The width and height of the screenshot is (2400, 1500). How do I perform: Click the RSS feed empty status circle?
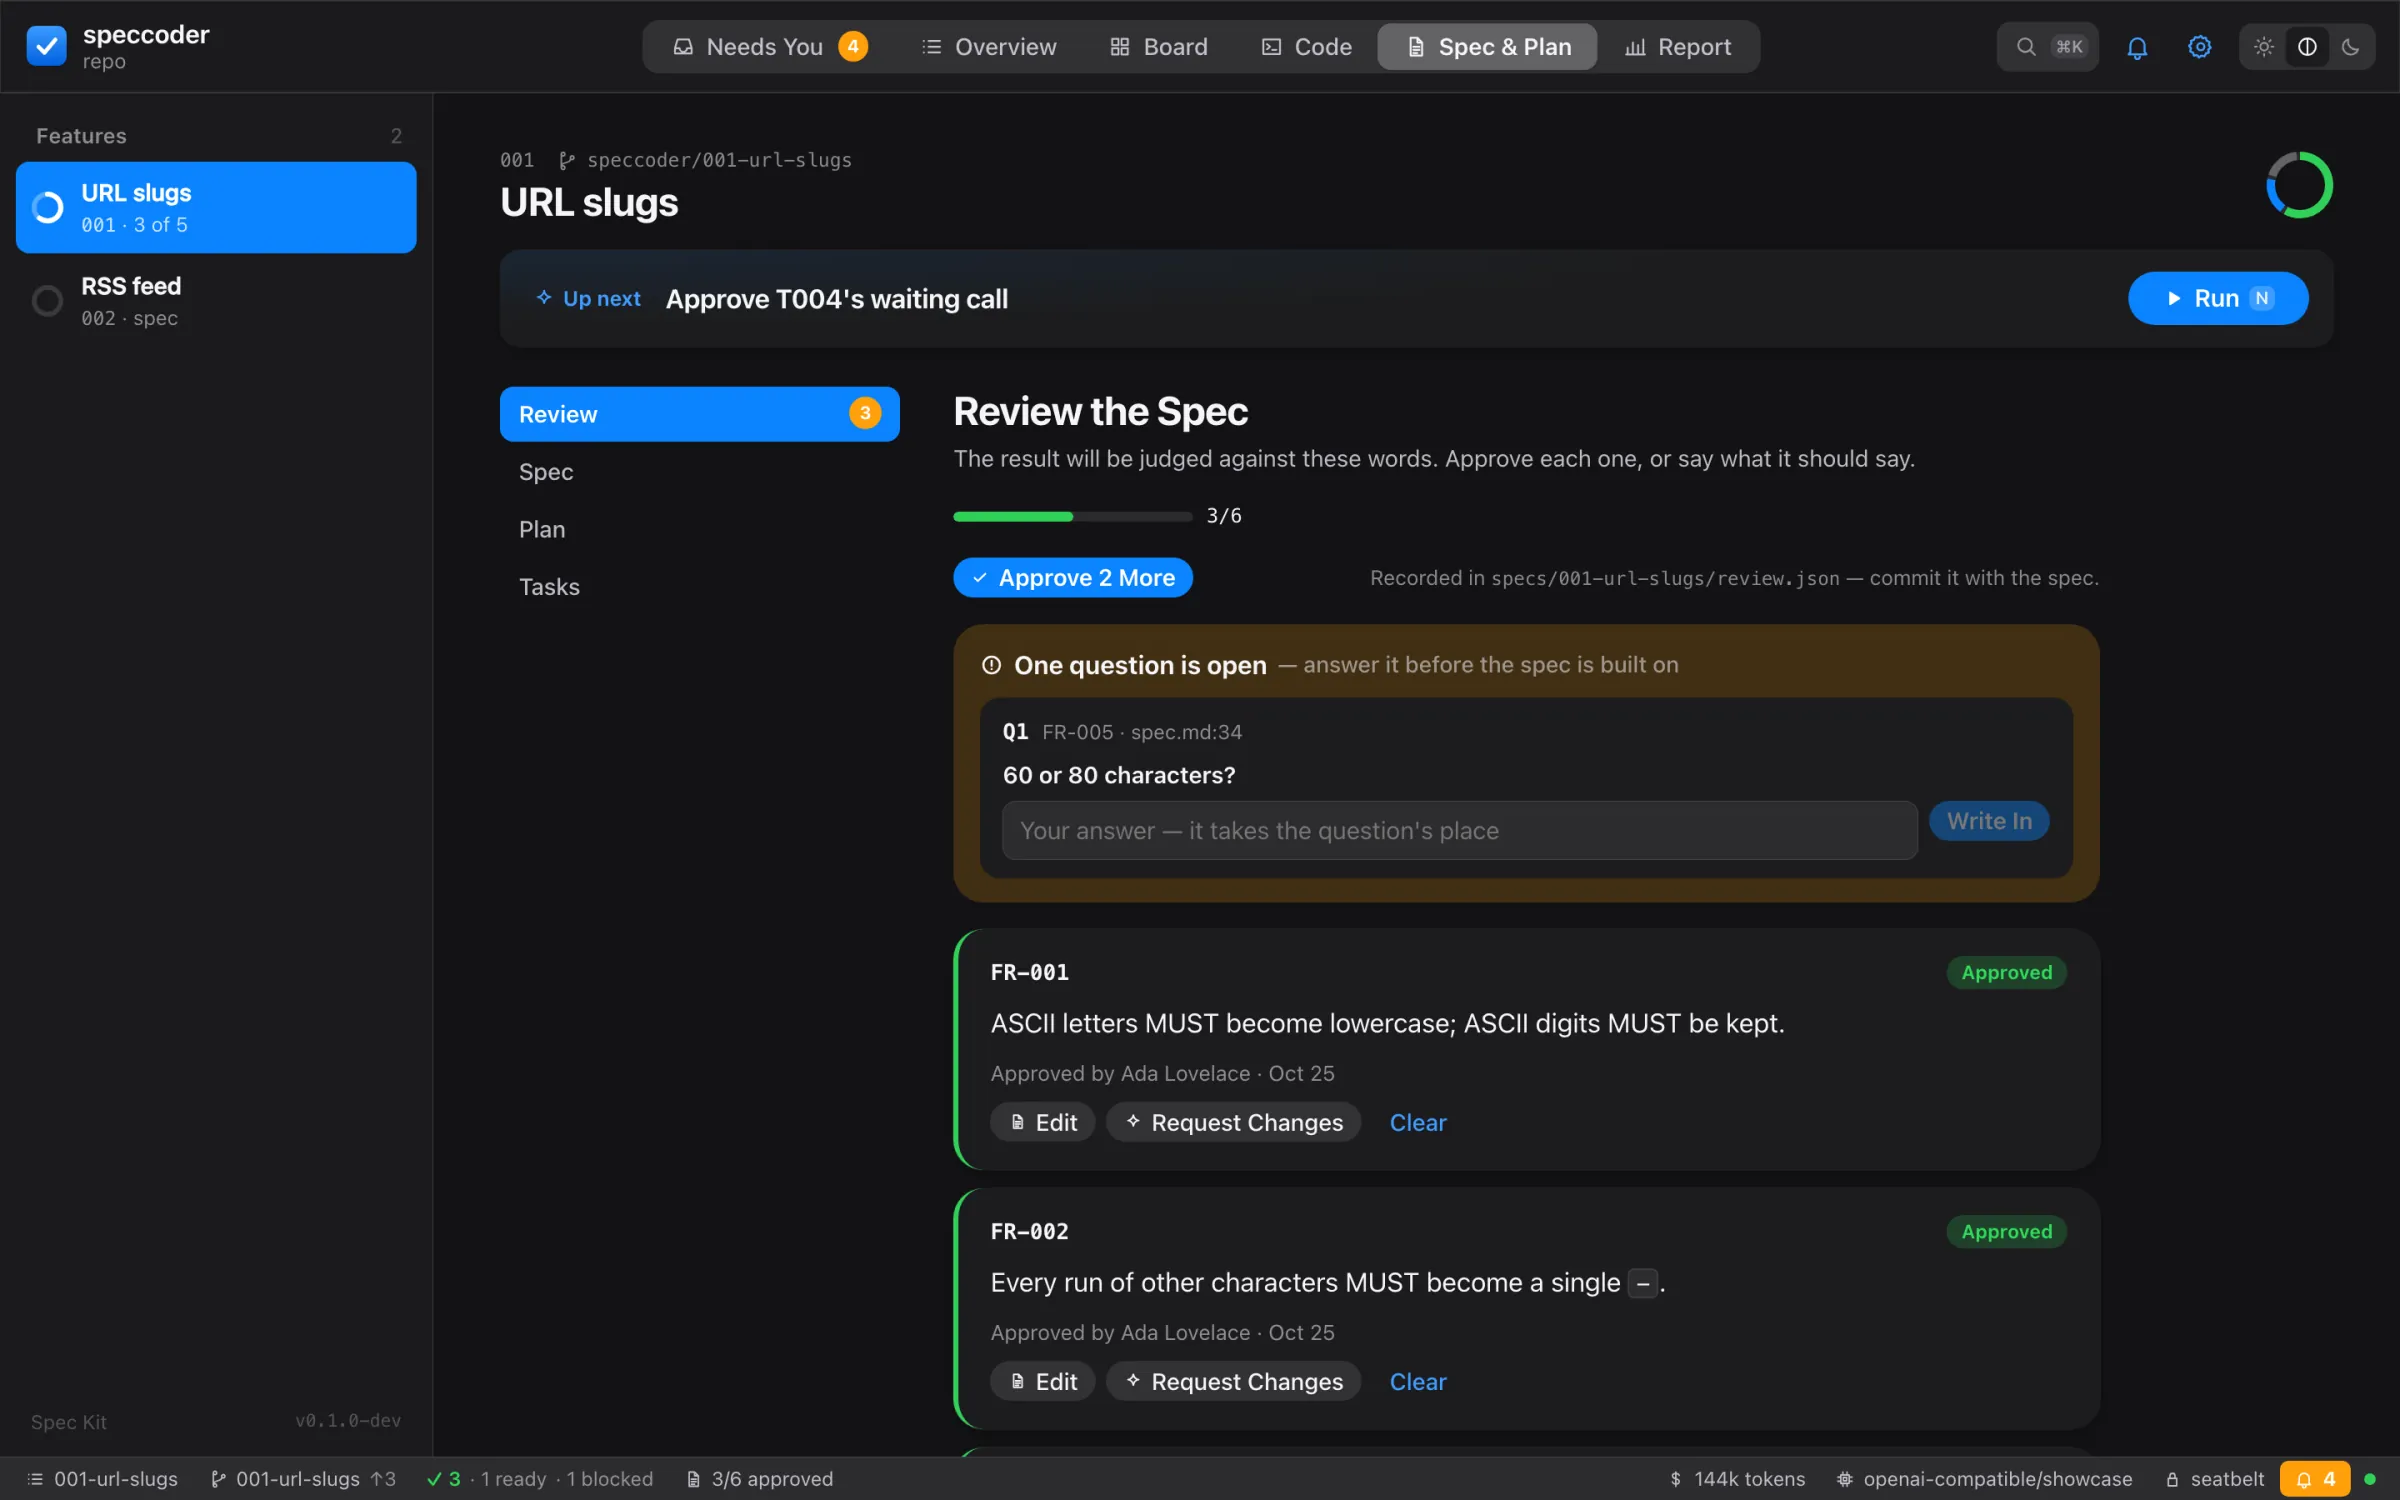[x=47, y=300]
